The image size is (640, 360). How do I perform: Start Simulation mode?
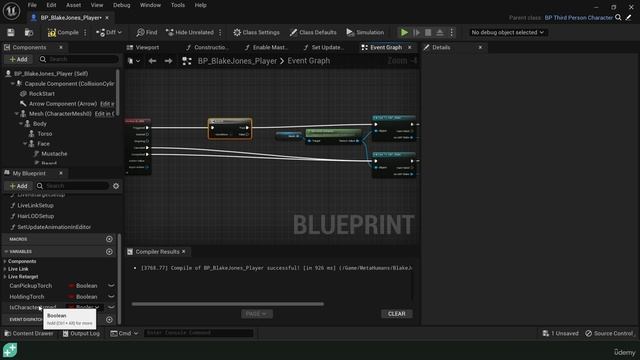pos(365,32)
